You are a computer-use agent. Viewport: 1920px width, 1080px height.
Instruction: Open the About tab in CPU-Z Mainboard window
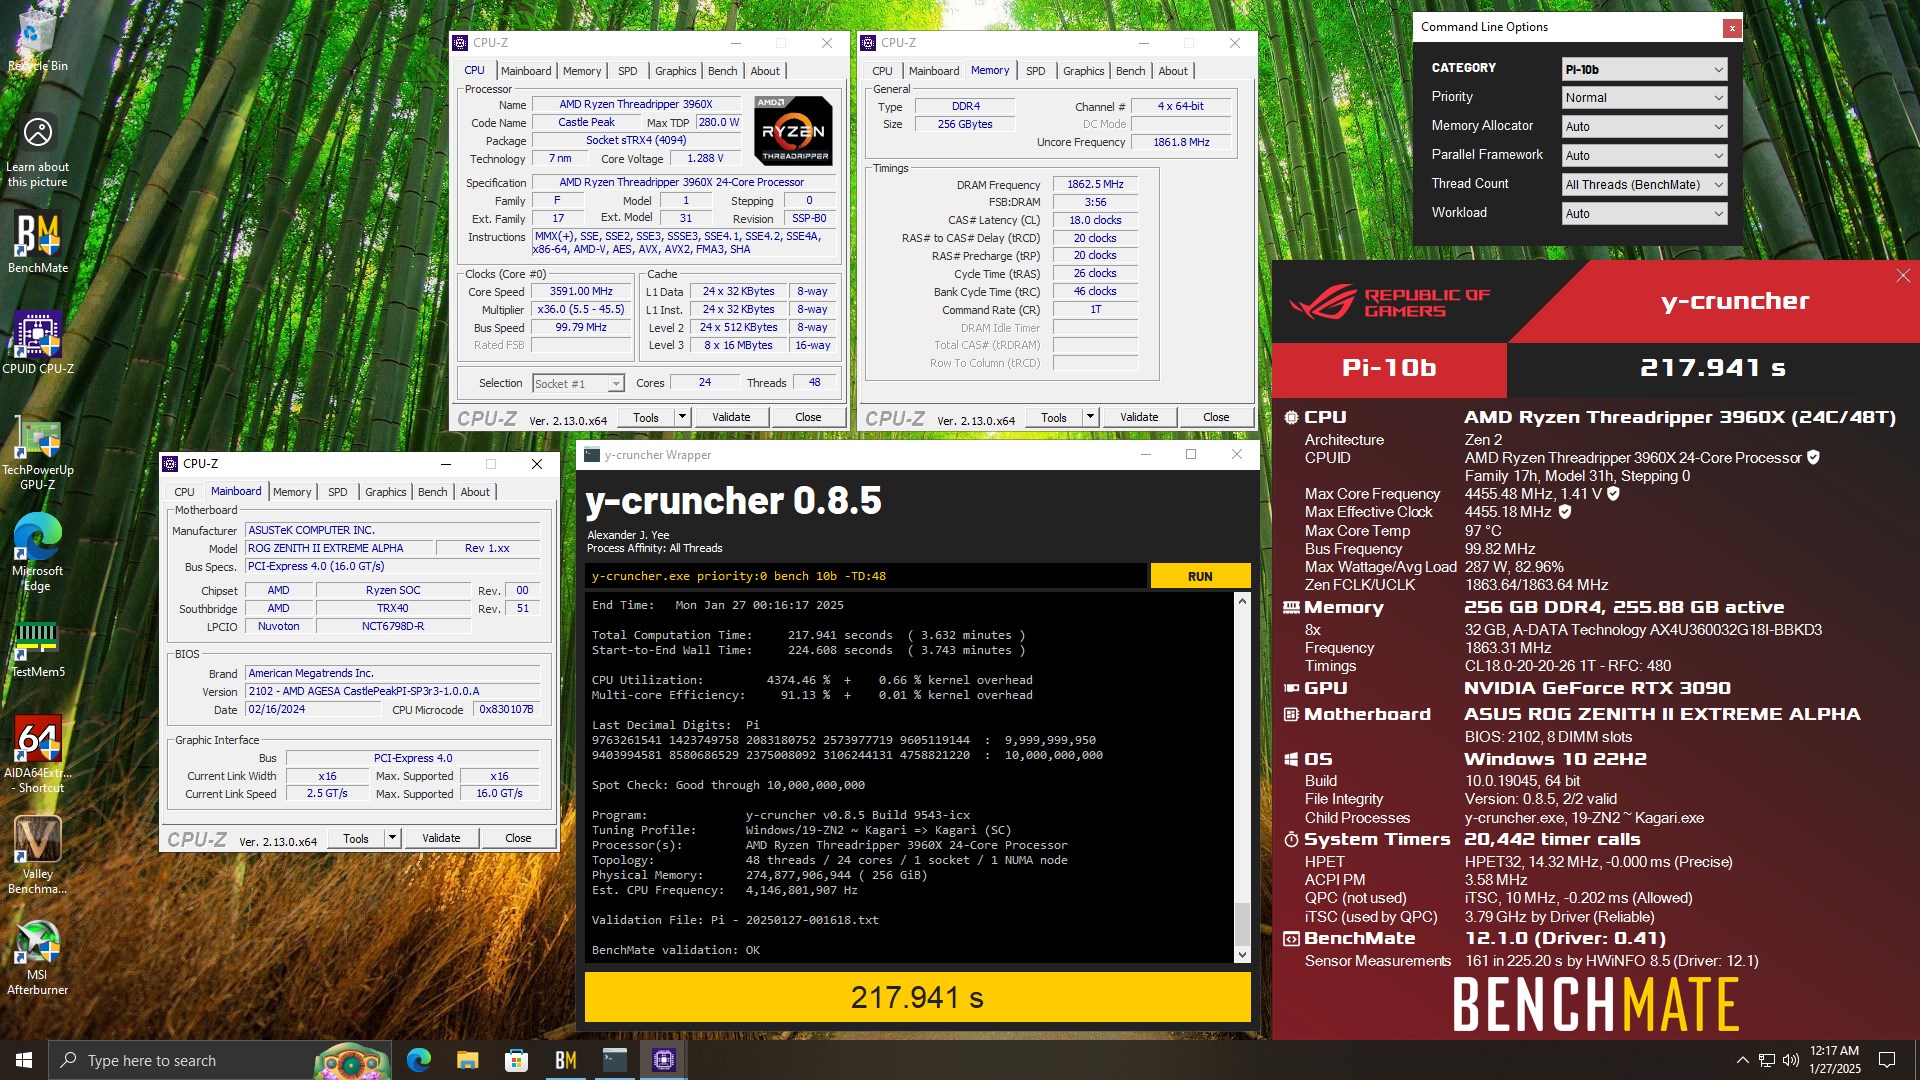475,492
